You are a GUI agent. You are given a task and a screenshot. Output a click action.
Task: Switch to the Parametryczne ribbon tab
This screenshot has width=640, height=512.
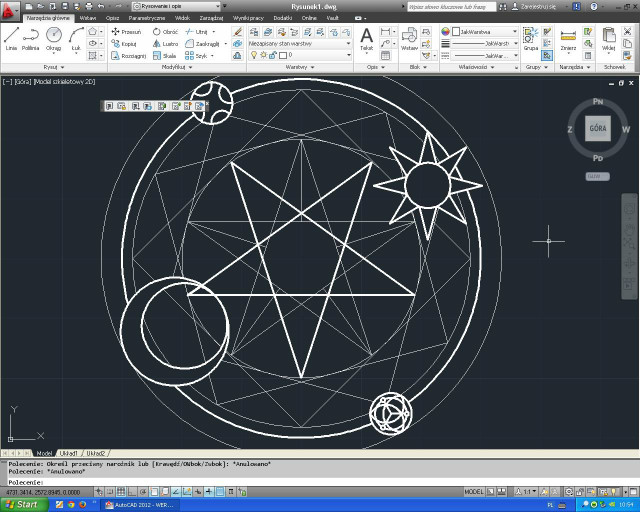[x=147, y=18]
